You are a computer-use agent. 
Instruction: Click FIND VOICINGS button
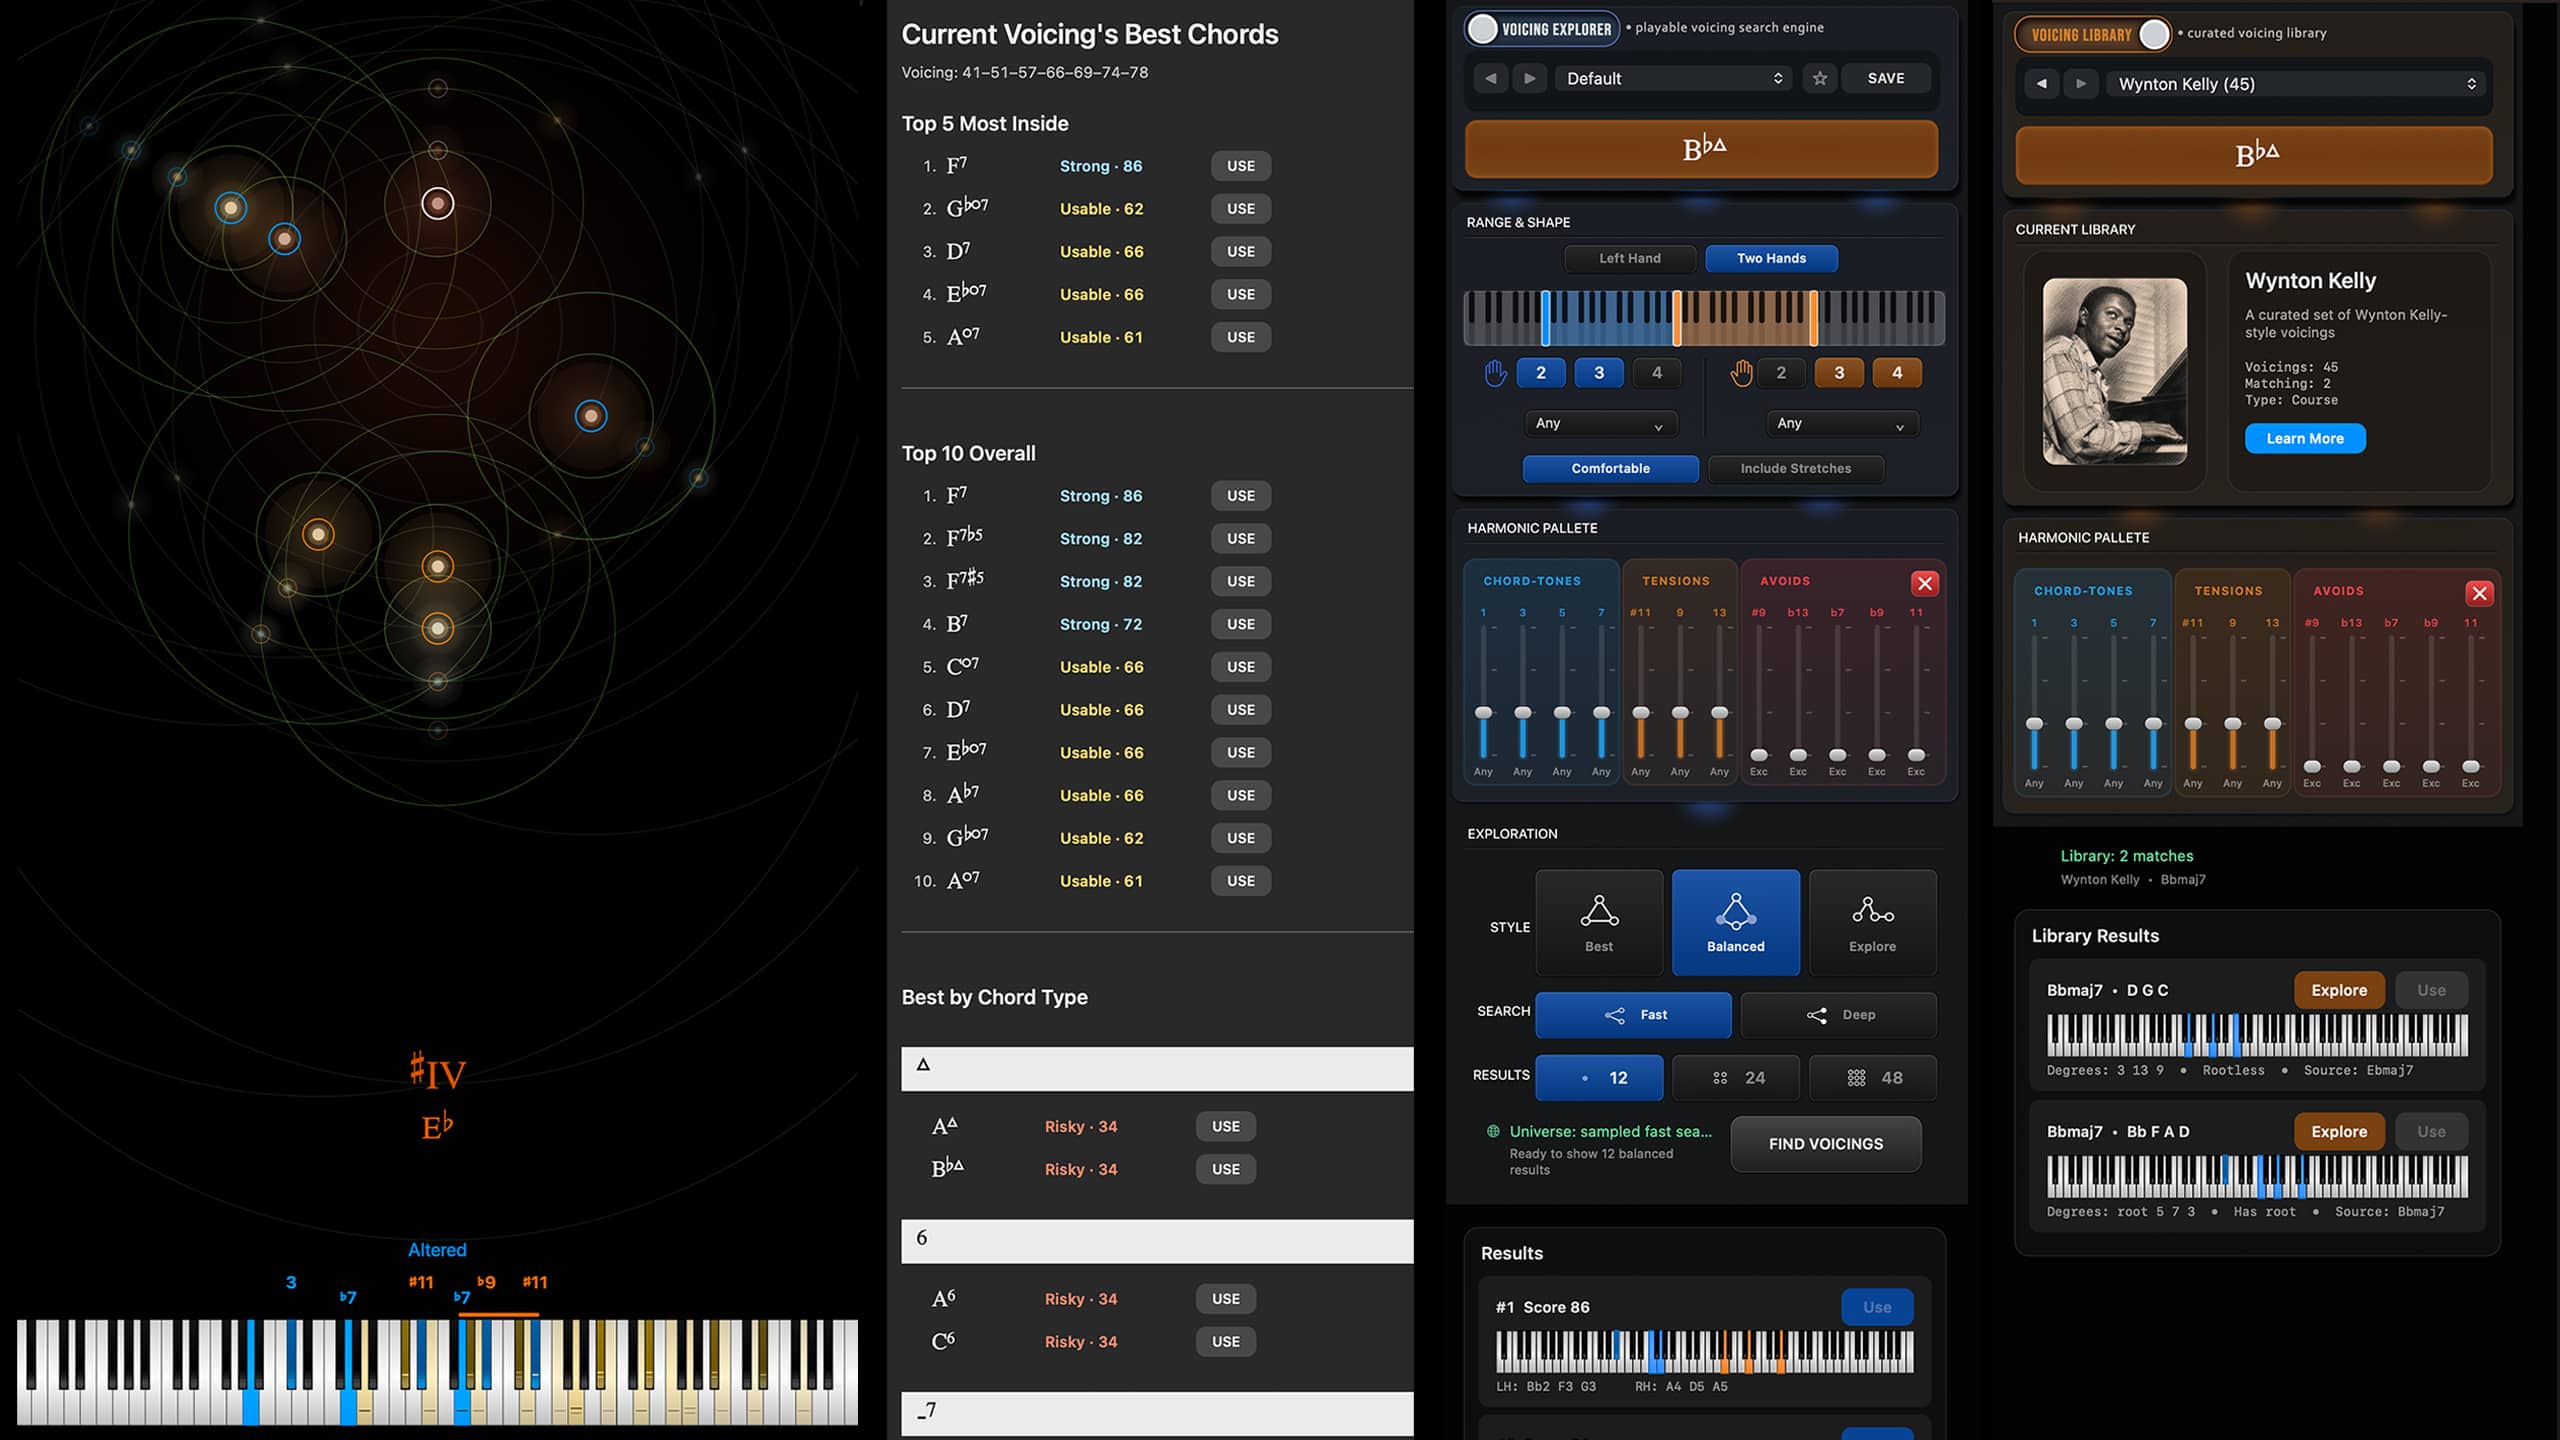1826,1144
